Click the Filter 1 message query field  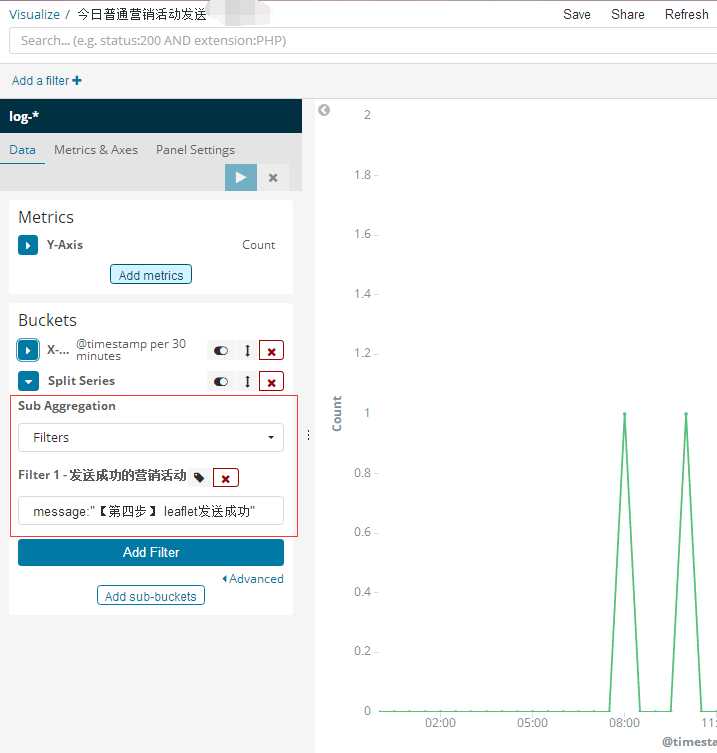[x=151, y=511]
